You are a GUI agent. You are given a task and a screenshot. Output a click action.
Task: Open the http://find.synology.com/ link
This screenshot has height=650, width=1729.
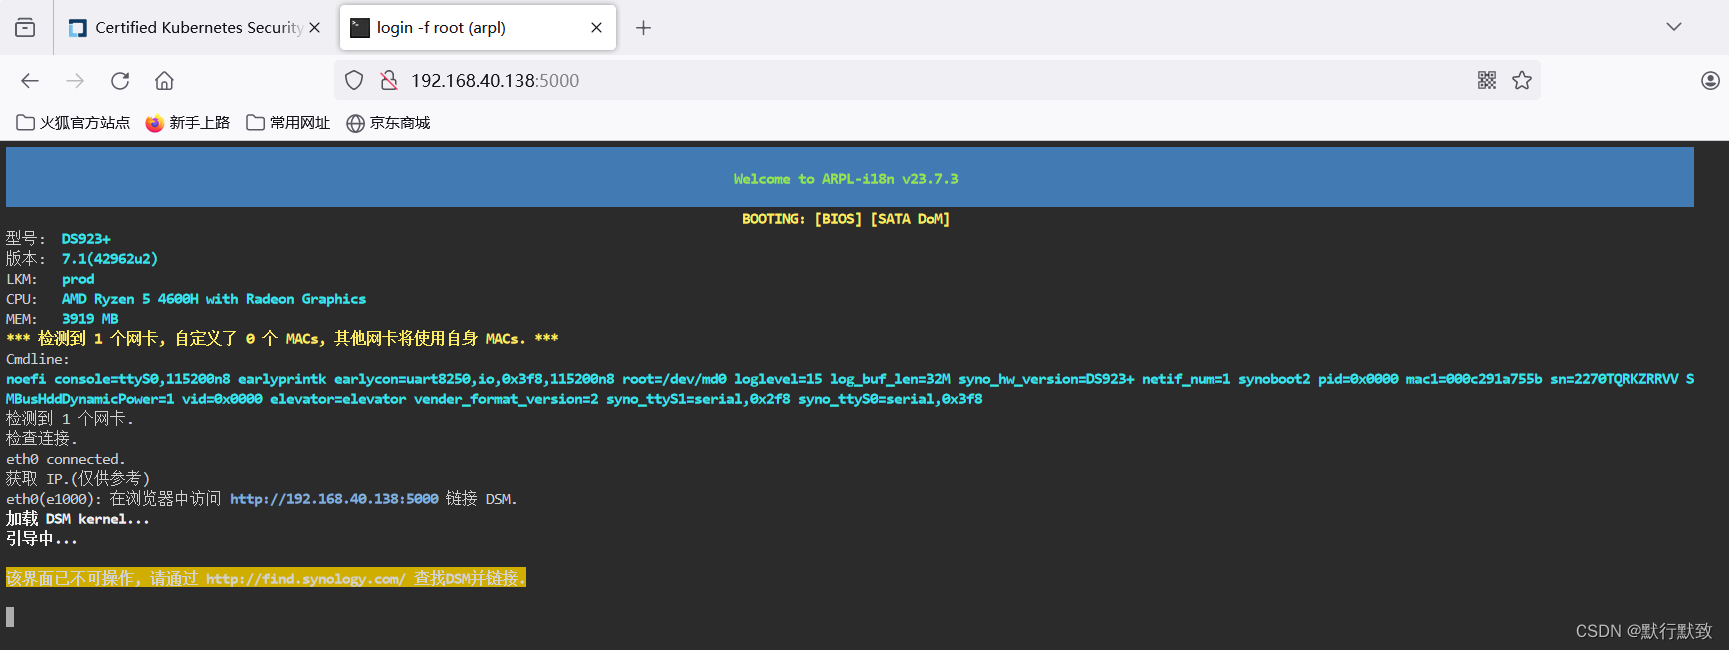point(306,578)
